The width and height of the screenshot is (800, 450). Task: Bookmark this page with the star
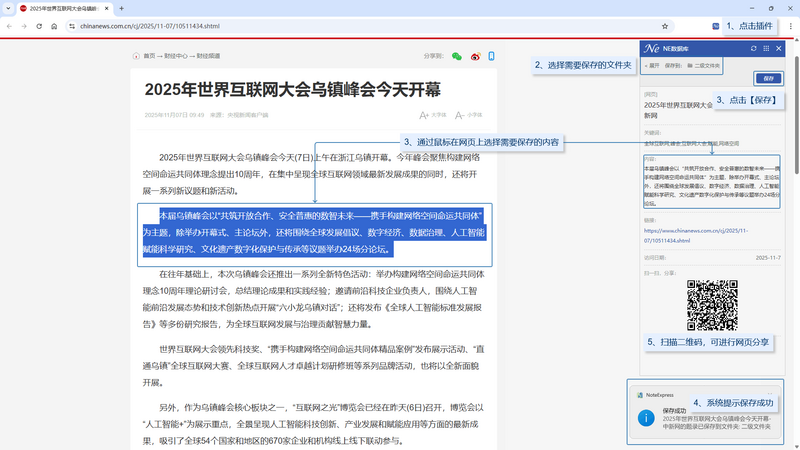pyautogui.click(x=665, y=26)
